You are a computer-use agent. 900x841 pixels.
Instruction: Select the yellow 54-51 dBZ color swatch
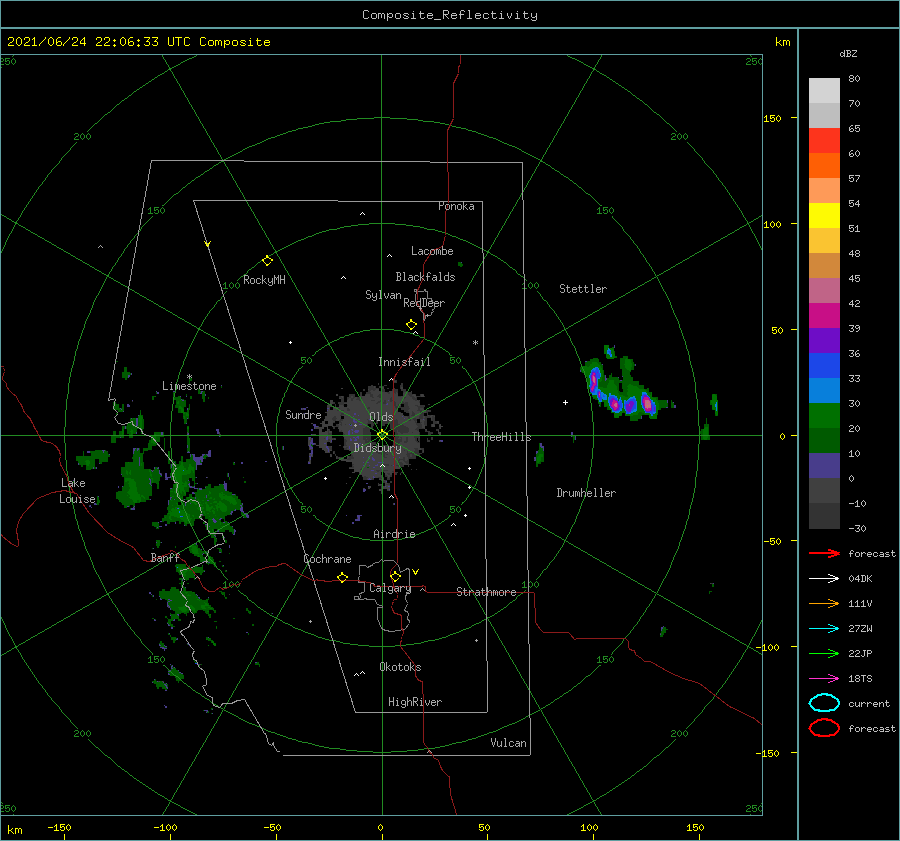tap(824, 216)
